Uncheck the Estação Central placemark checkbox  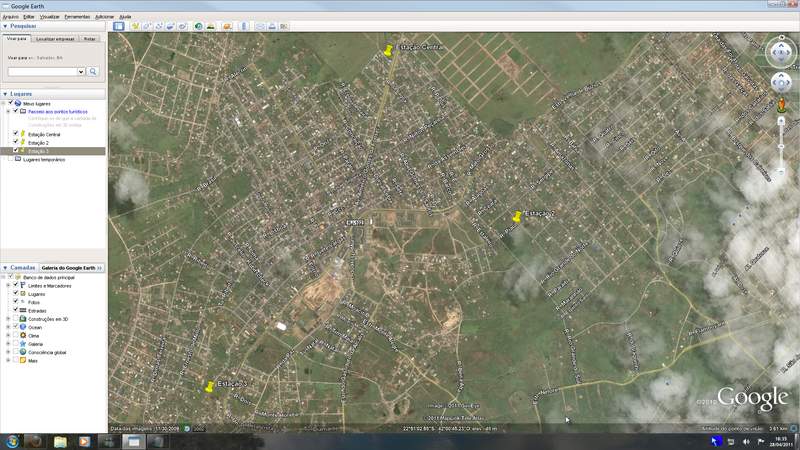click(16, 134)
